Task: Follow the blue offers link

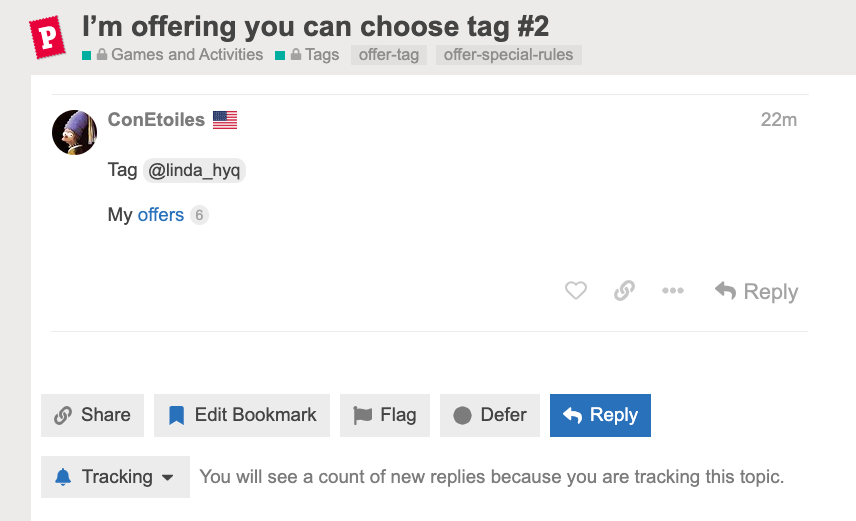Action: (160, 215)
